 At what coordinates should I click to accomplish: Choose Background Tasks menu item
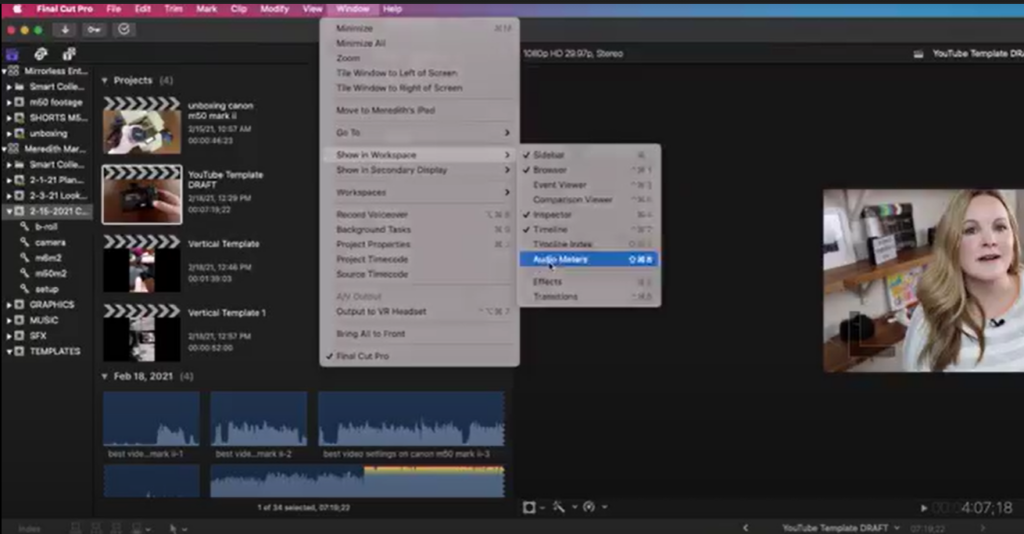pyautogui.click(x=419, y=230)
